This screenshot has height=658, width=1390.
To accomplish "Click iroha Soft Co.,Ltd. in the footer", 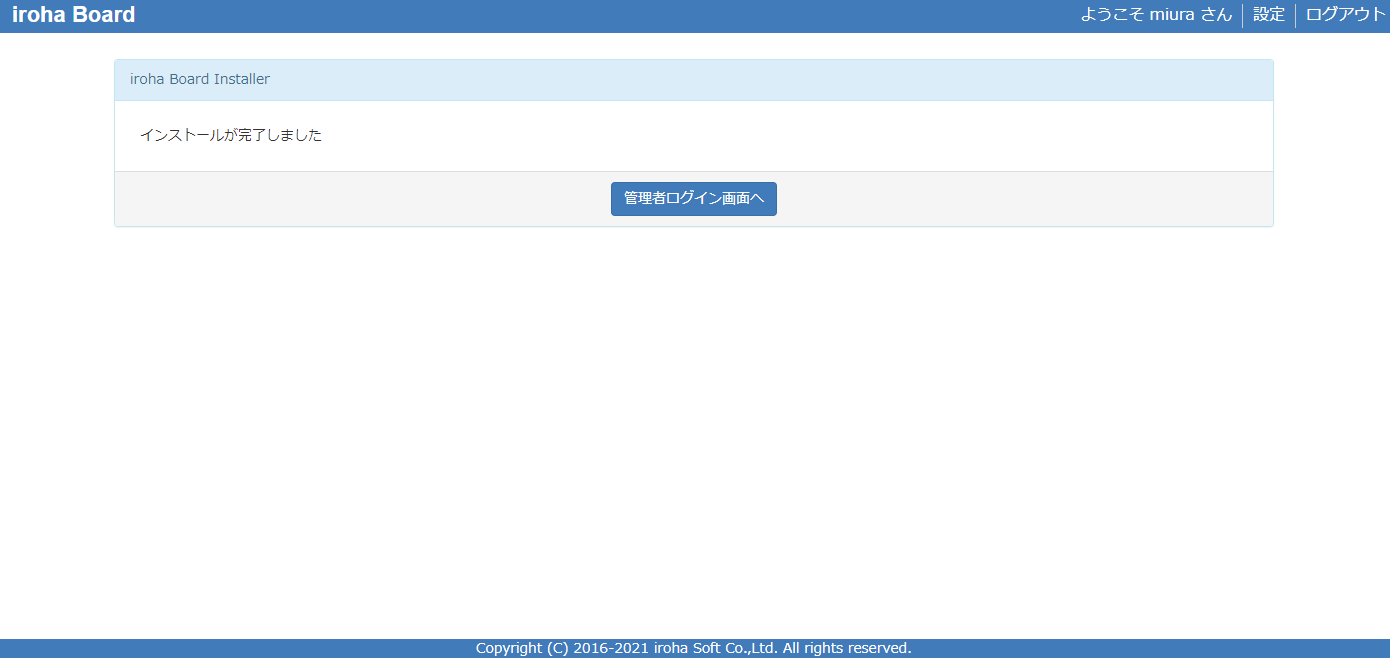I will coord(716,648).
